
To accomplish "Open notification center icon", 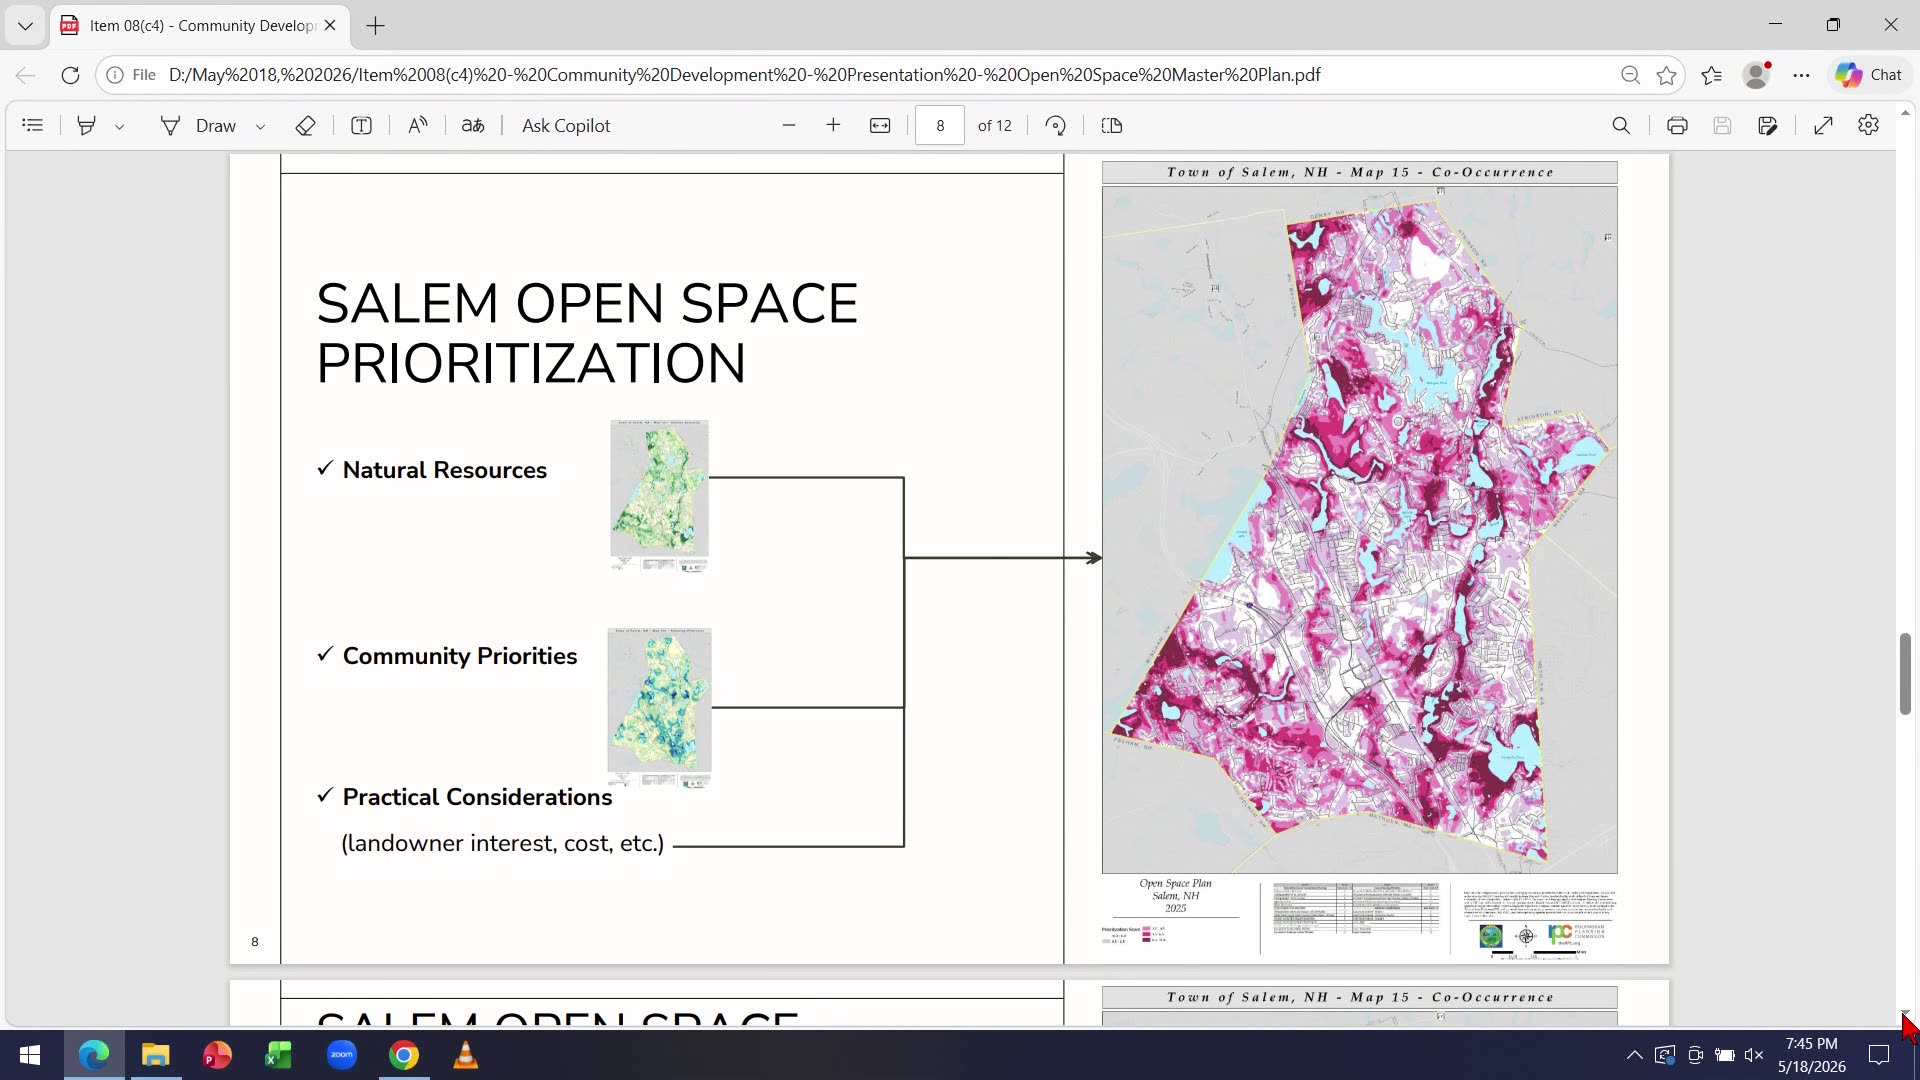I will pyautogui.click(x=1880, y=1055).
